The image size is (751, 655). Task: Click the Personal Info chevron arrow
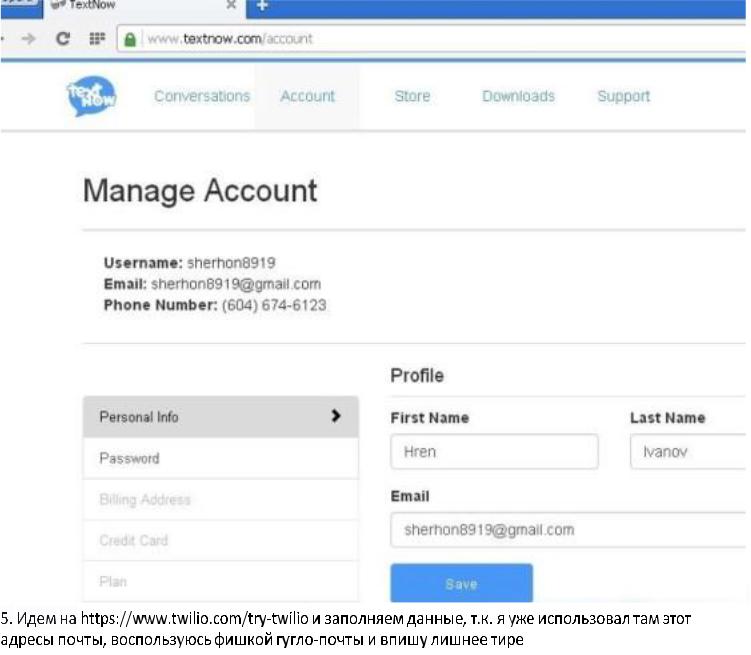pos(336,416)
